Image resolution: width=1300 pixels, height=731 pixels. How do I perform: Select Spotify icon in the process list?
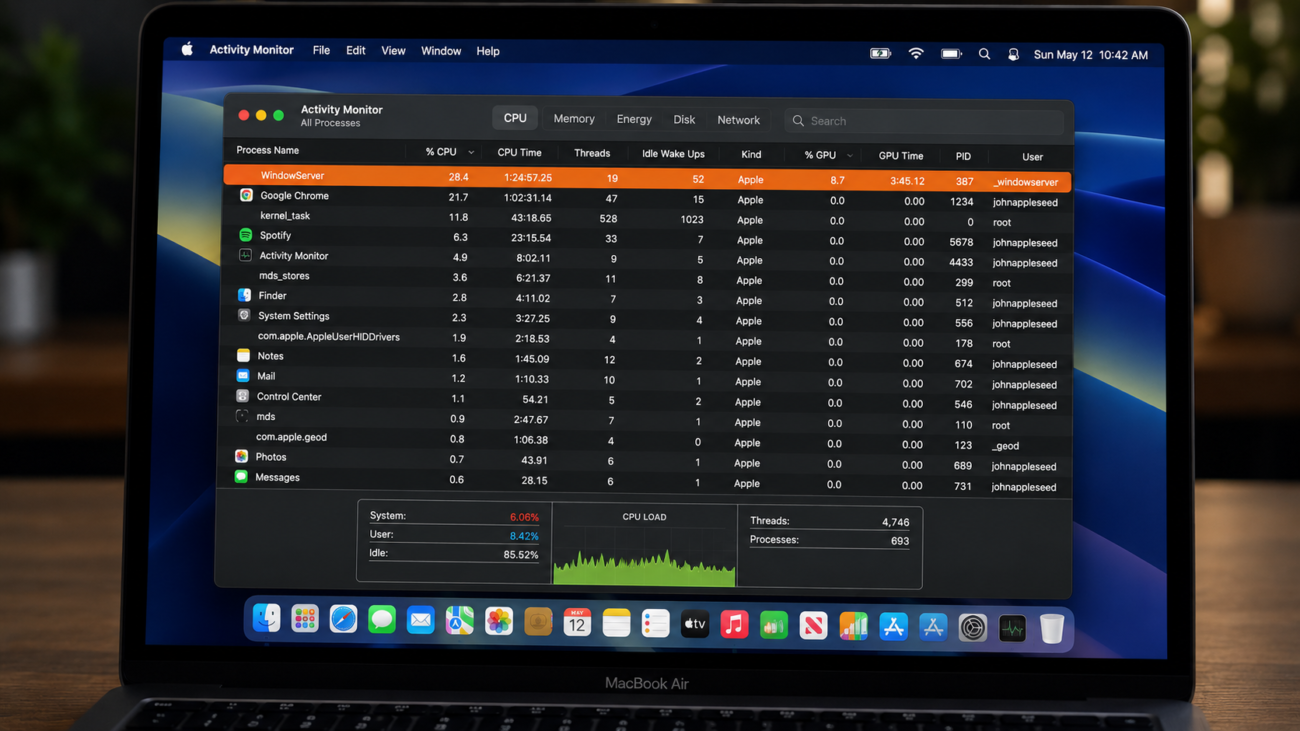pos(245,235)
